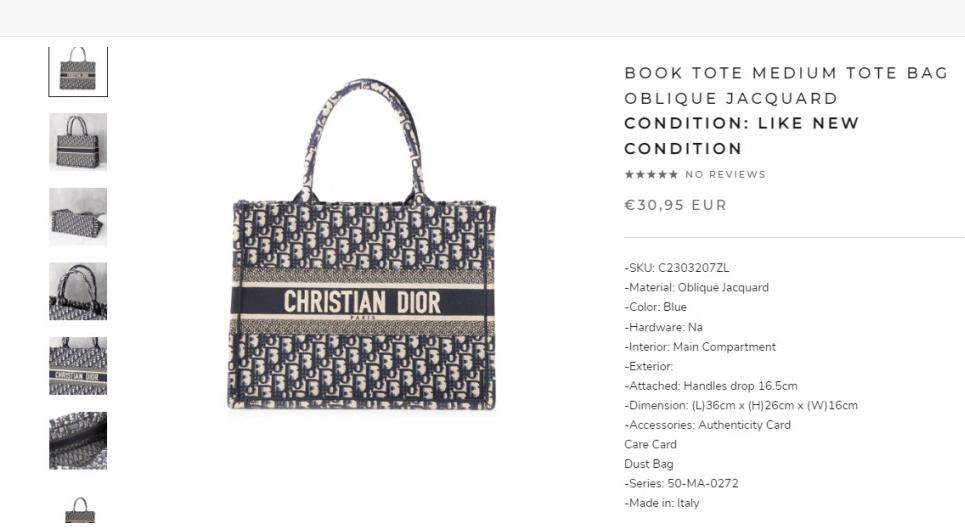
Task: Click the Series 50-MA-0272 line
Action: point(681,483)
